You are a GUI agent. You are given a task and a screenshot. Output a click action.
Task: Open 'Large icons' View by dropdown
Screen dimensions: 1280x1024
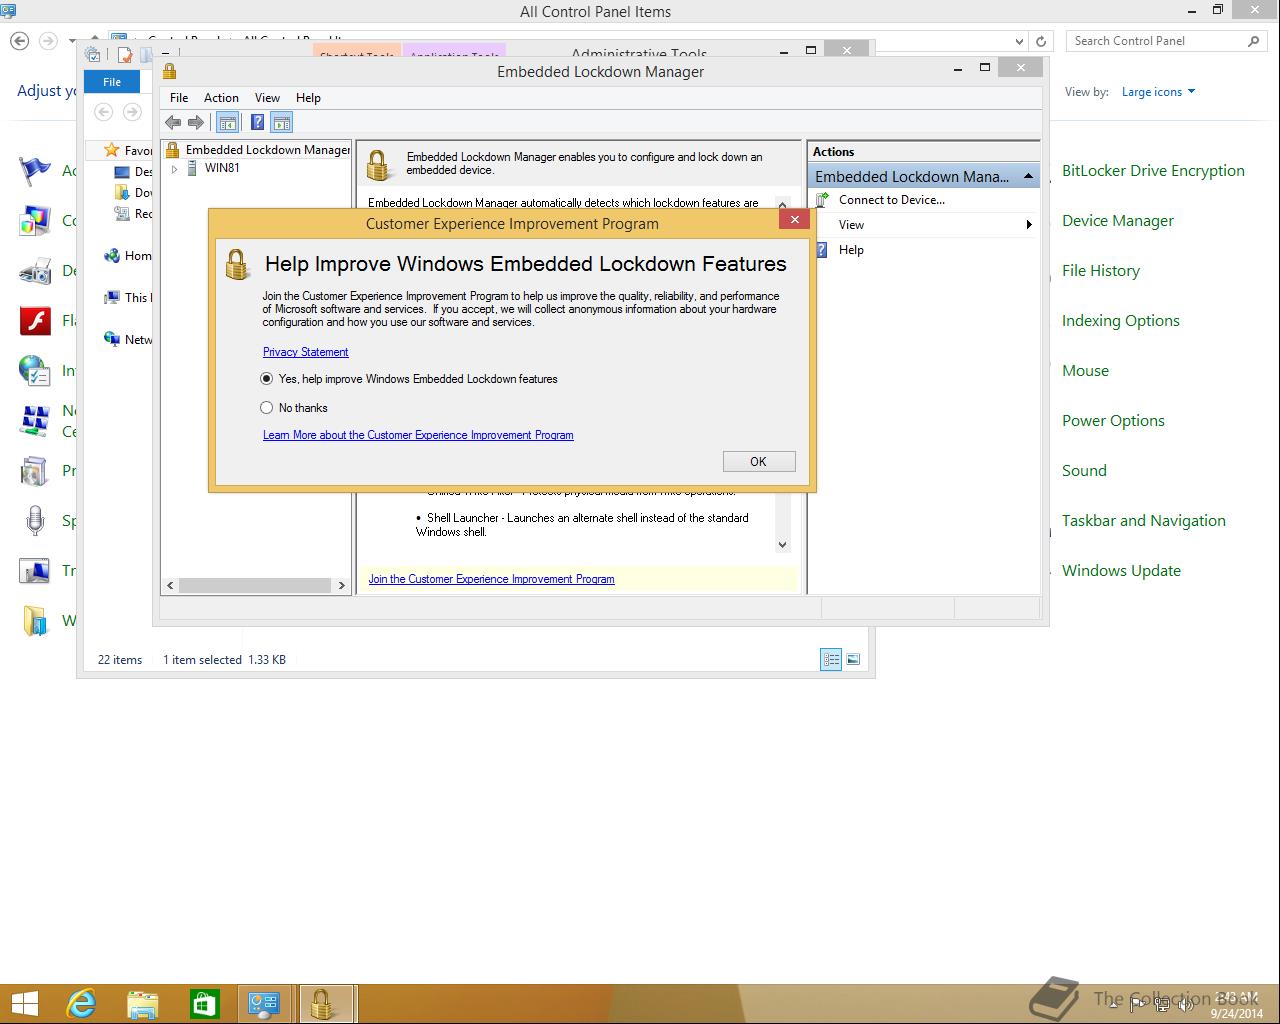pos(1158,92)
